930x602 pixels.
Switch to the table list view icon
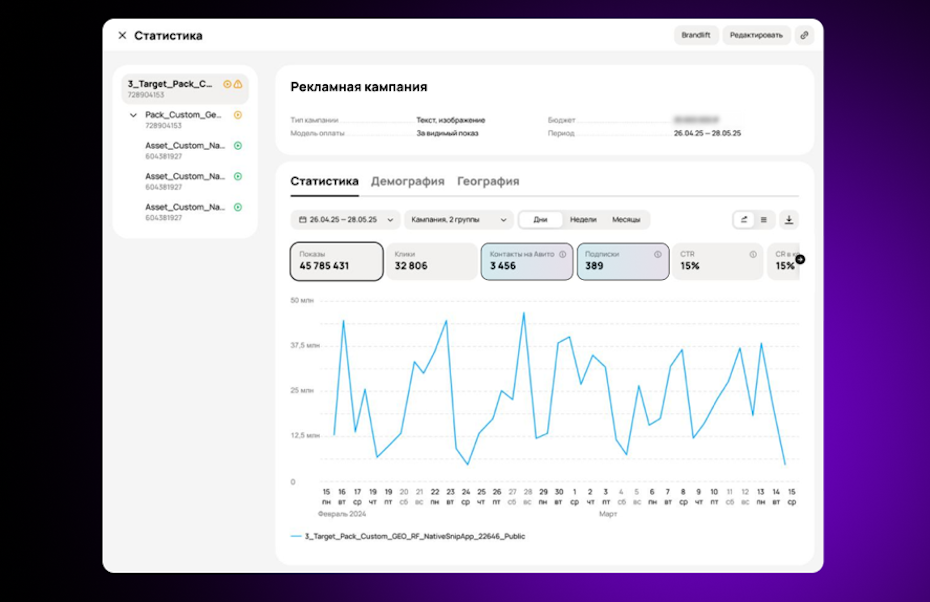tap(763, 219)
